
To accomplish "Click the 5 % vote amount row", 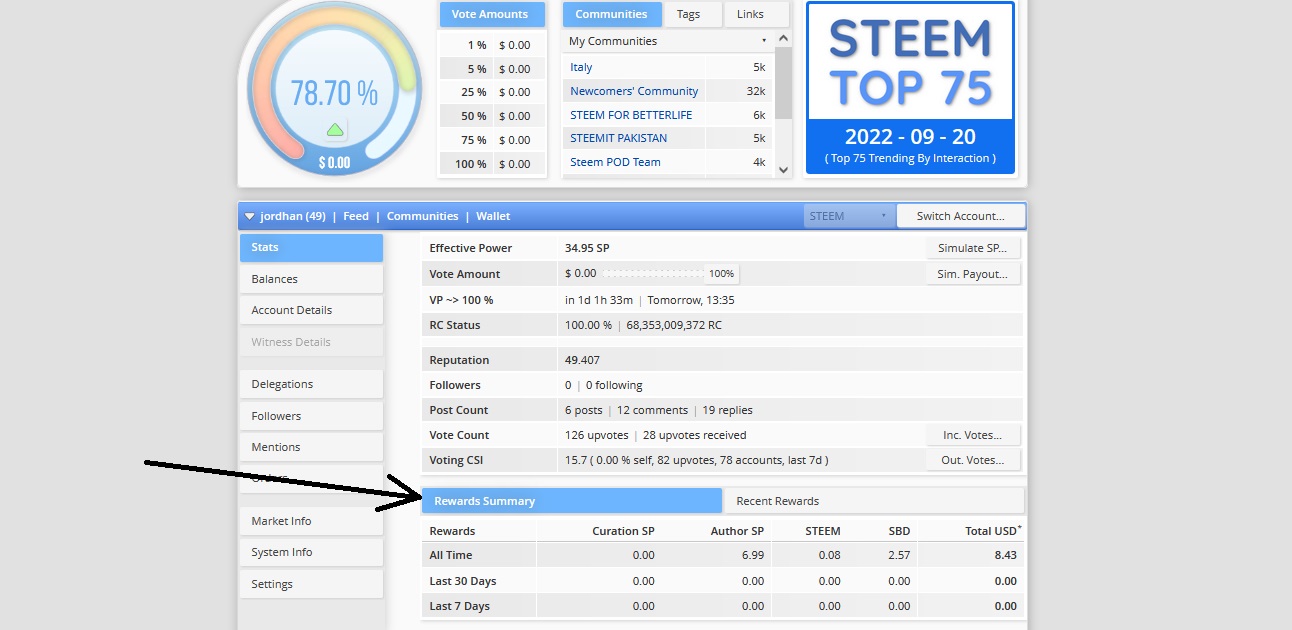I will 492,69.
